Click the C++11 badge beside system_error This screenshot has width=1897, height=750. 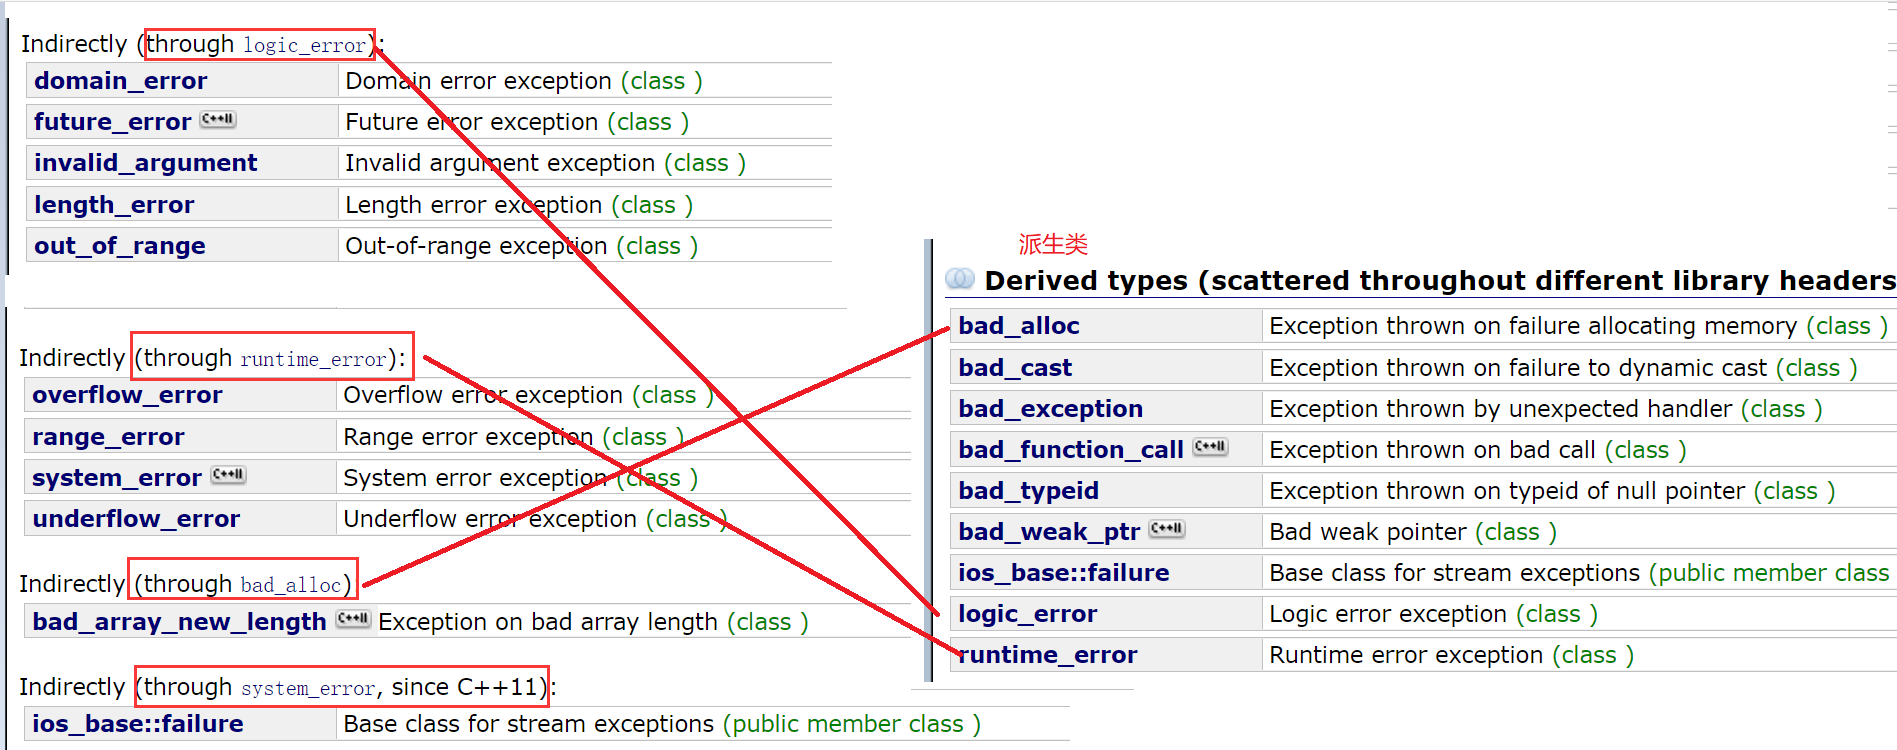click(228, 475)
